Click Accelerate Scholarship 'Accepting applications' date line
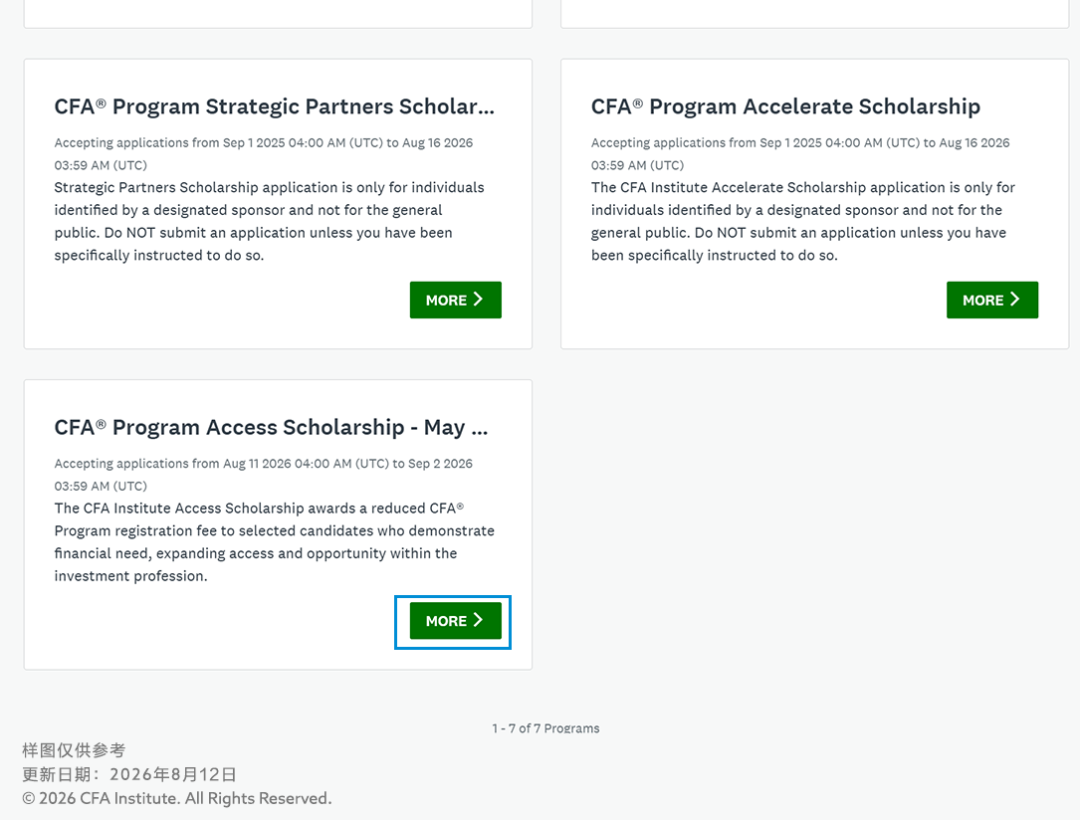Screen dimensions: 1080x820 click(800, 154)
